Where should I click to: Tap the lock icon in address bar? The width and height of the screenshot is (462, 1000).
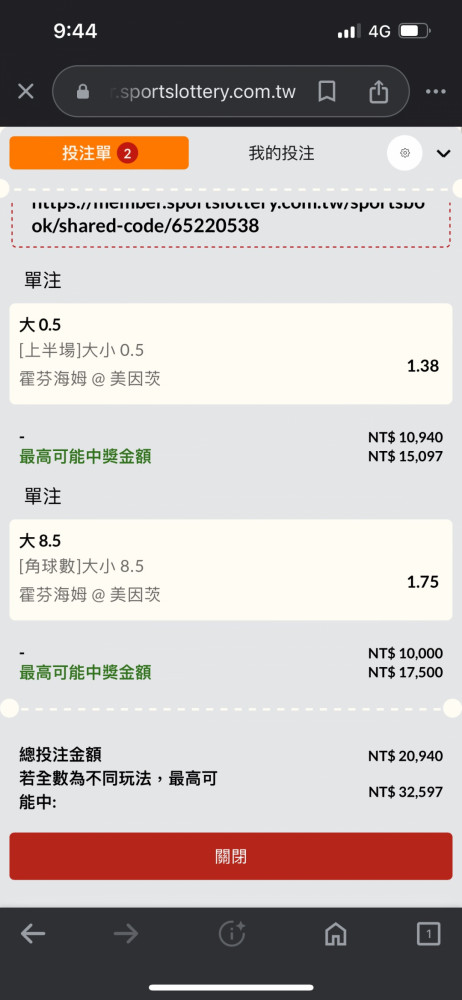click(x=82, y=92)
